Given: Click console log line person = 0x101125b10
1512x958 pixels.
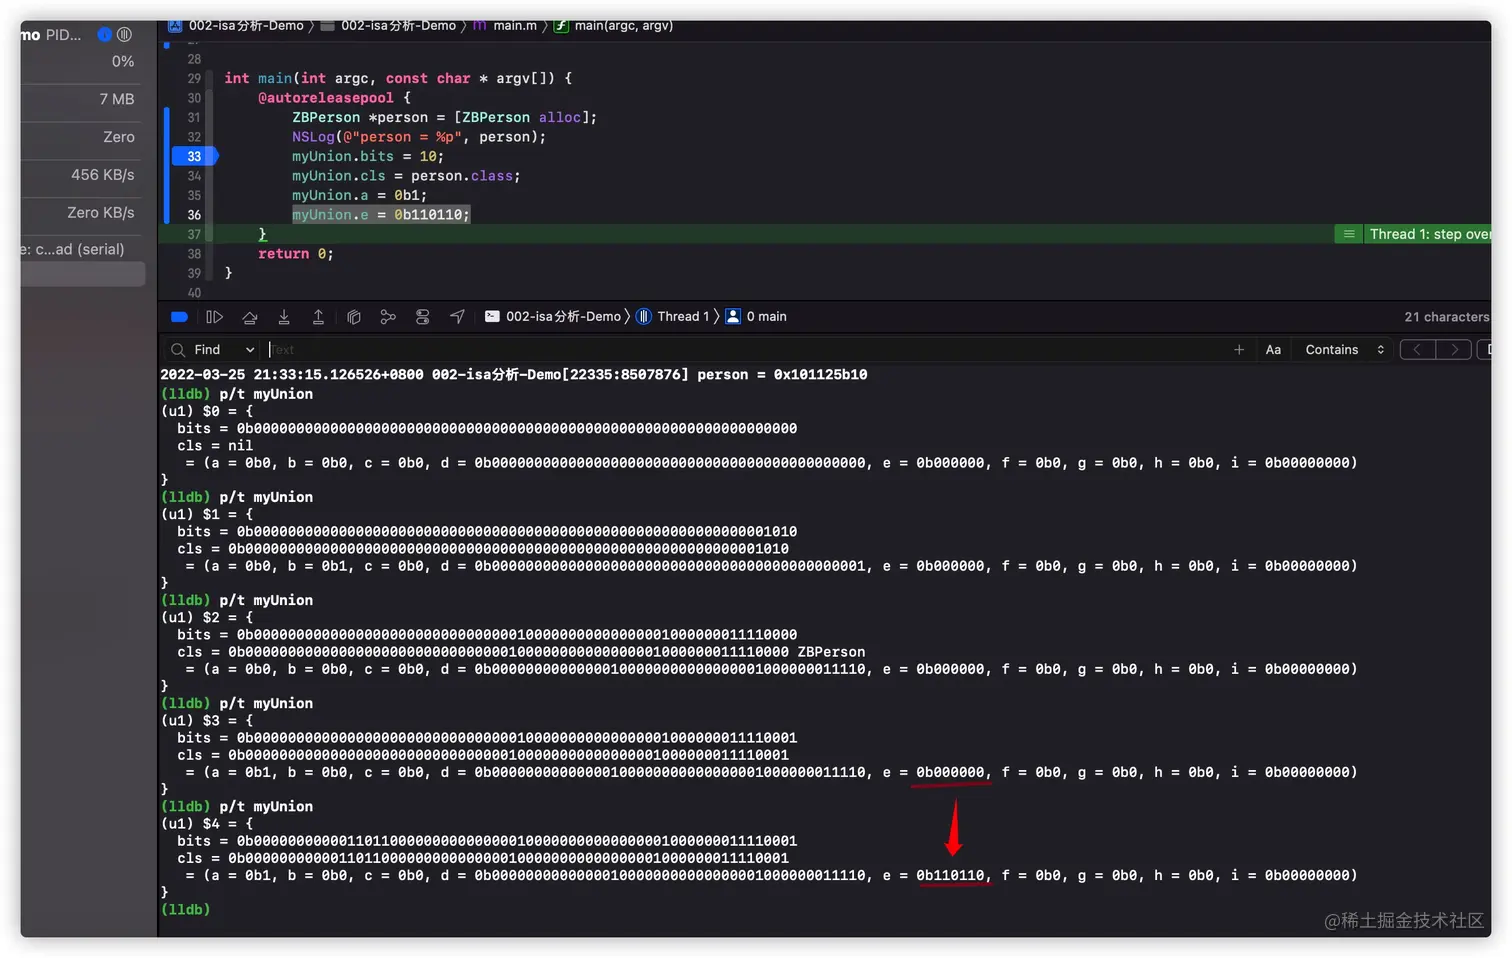Looking at the screenshot, I should tap(514, 375).
